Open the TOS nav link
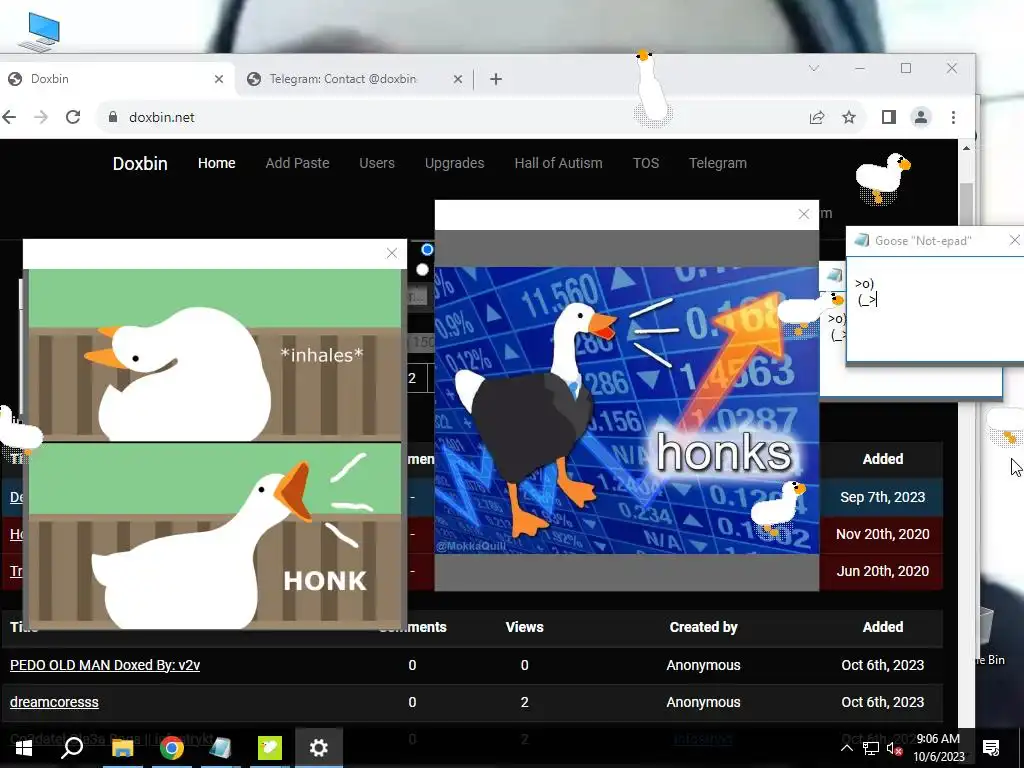This screenshot has height=768, width=1024. (x=646, y=163)
